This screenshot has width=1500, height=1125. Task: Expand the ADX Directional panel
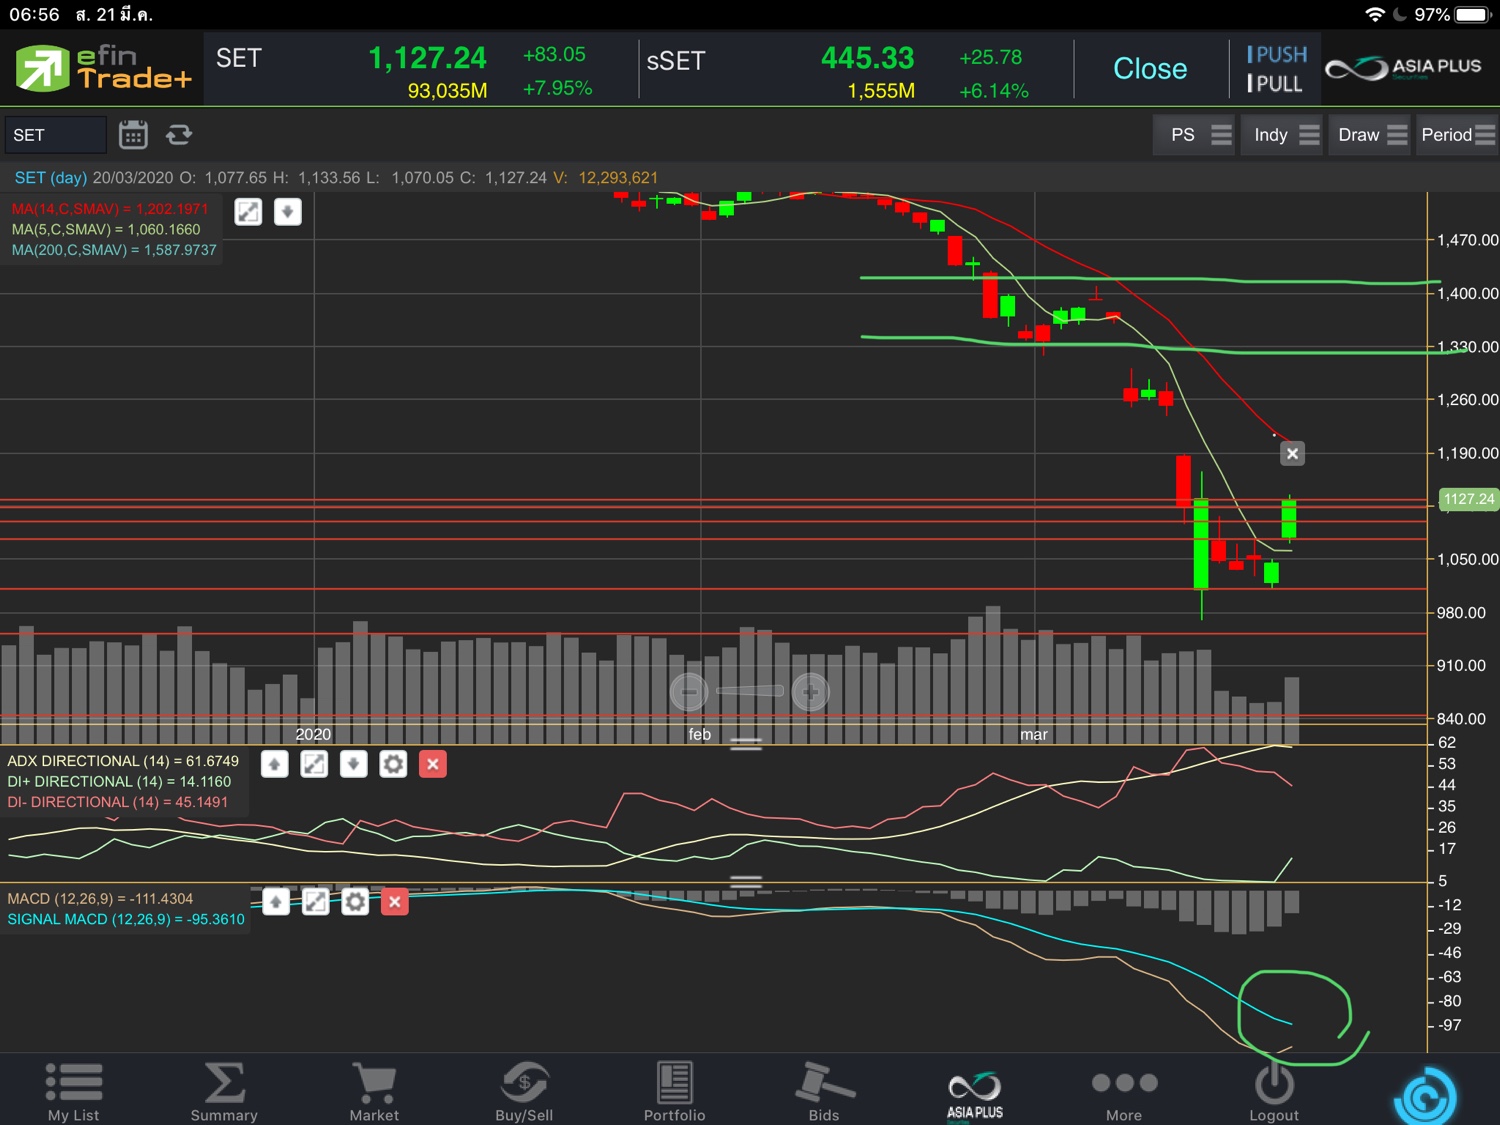pos(314,764)
